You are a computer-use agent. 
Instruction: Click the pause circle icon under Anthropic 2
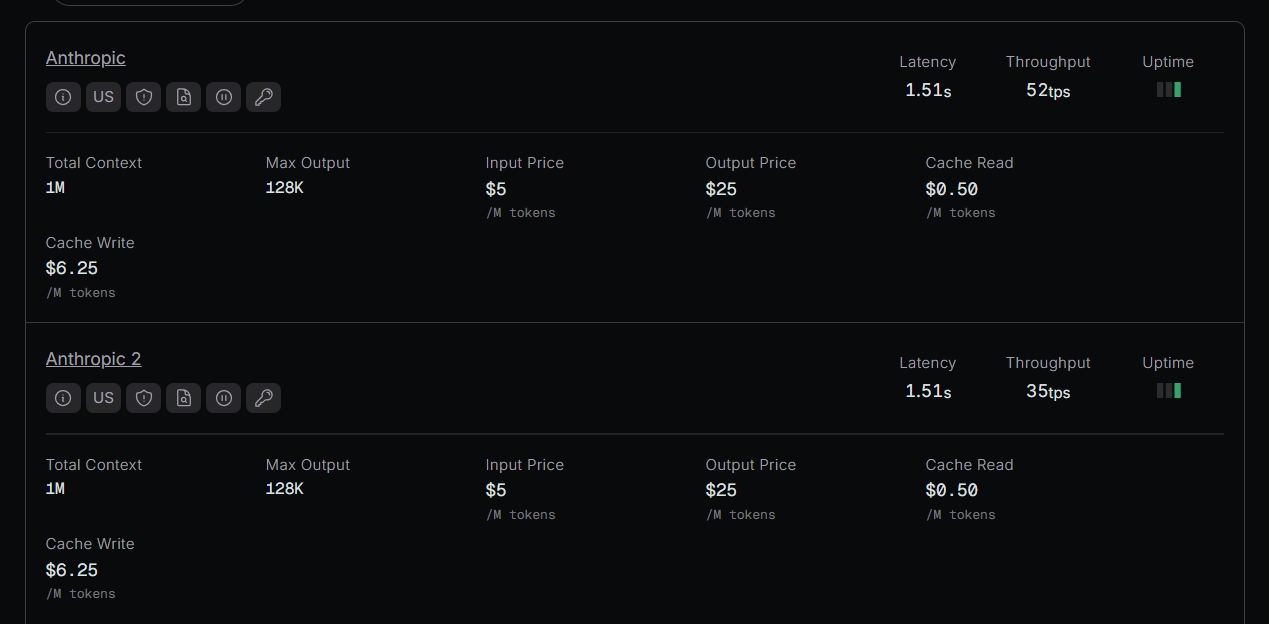223,398
